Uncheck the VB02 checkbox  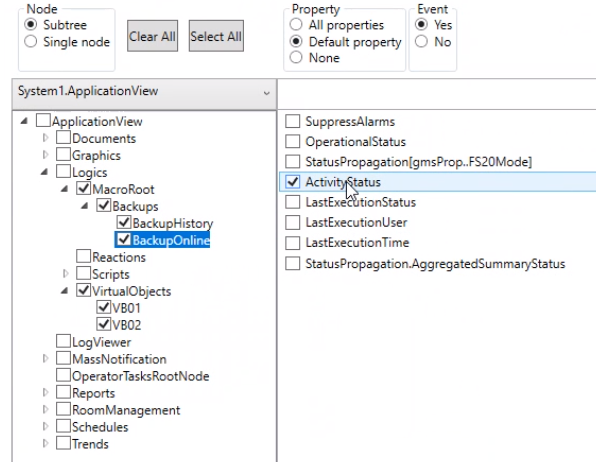[103, 324]
